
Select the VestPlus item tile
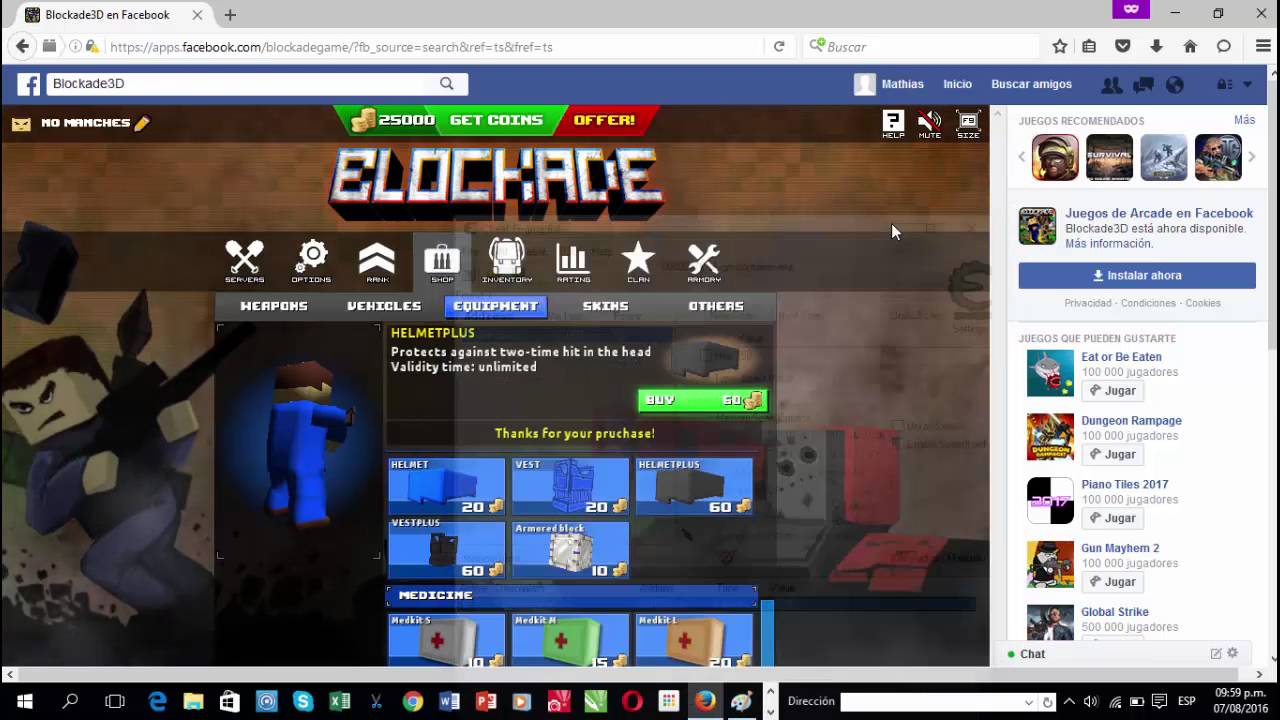point(447,549)
